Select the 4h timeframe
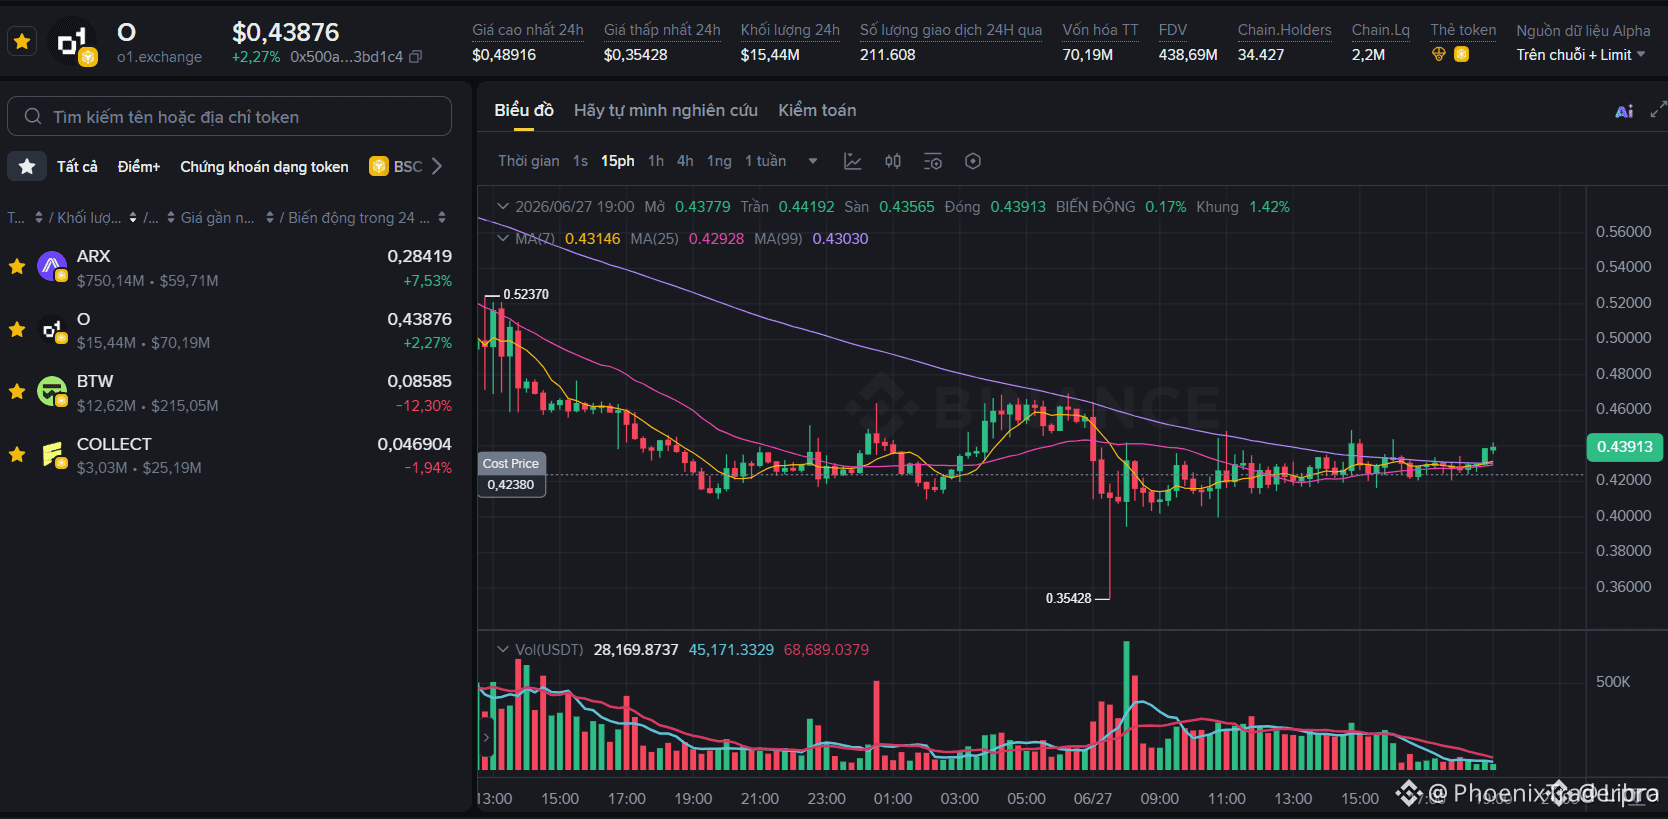 point(685,161)
